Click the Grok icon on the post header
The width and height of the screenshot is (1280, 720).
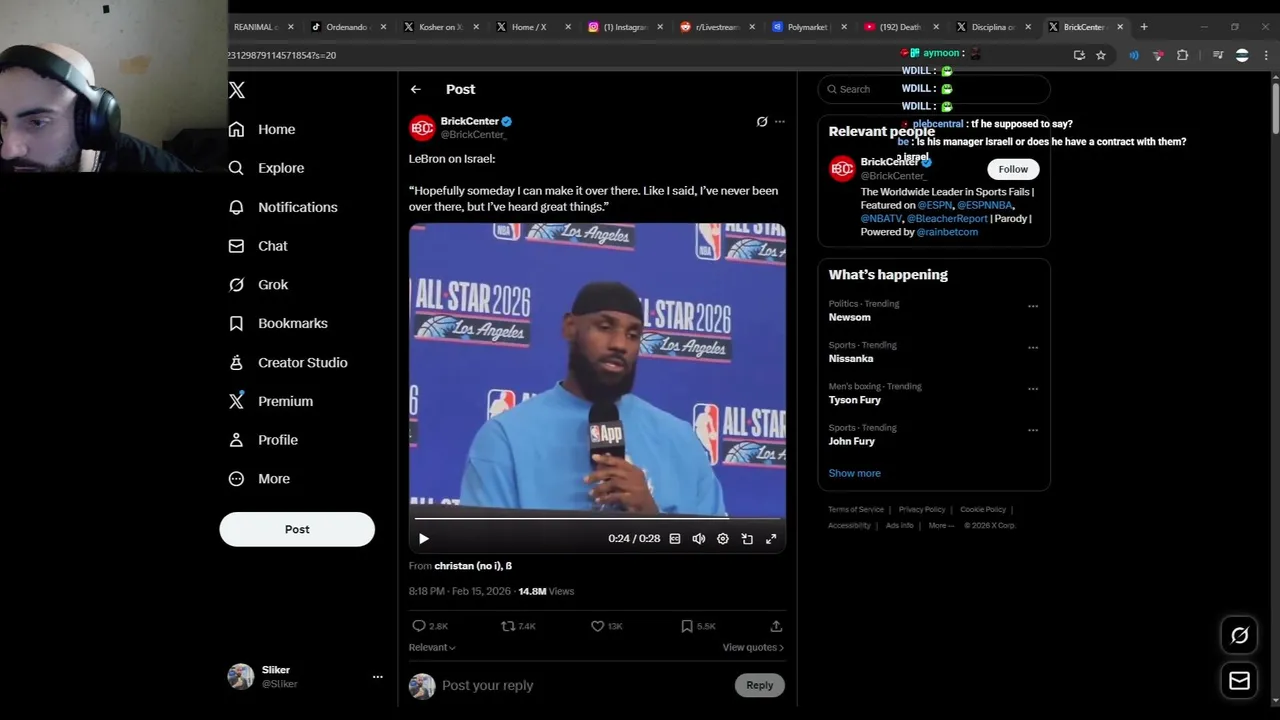(762, 122)
